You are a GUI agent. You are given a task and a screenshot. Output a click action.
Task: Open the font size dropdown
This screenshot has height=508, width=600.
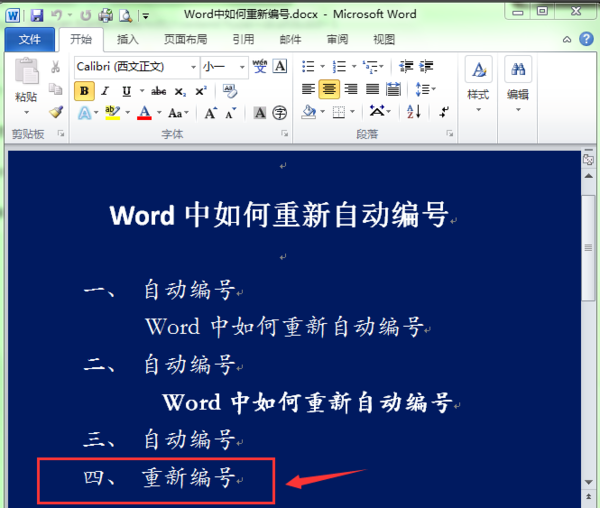pos(242,67)
